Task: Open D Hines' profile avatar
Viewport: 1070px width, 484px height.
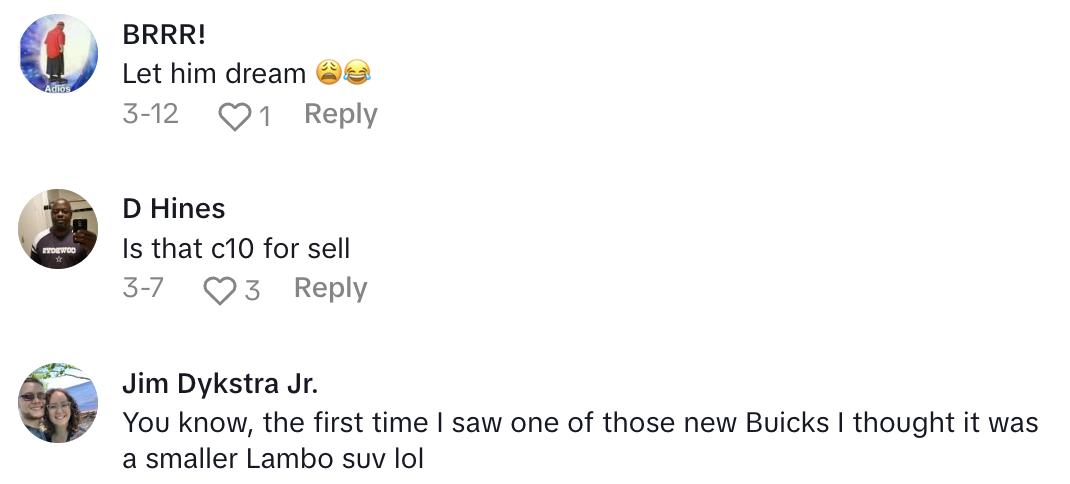Action: point(59,229)
